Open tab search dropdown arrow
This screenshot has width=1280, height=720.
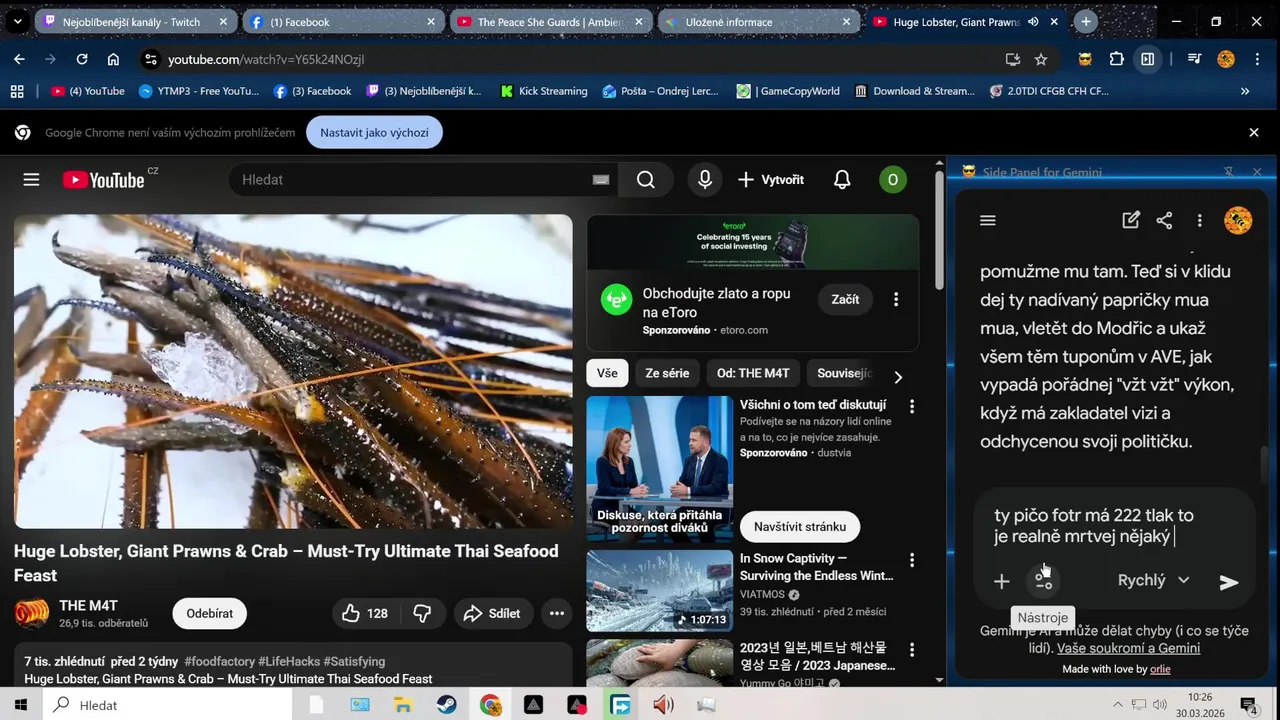click(18, 21)
